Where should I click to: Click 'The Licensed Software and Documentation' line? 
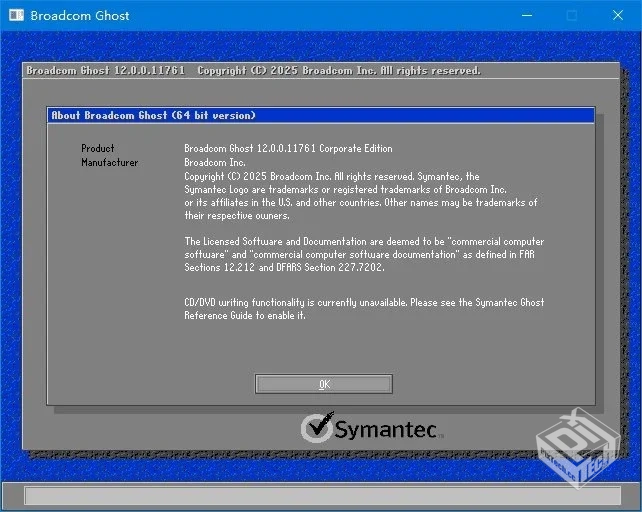click(x=364, y=241)
